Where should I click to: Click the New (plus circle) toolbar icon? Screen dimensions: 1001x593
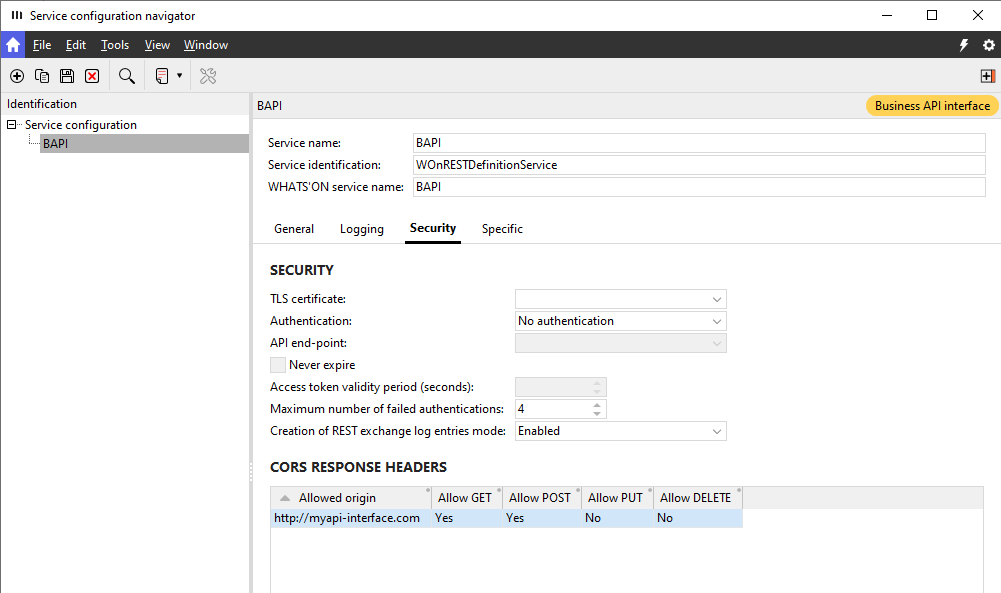17,76
